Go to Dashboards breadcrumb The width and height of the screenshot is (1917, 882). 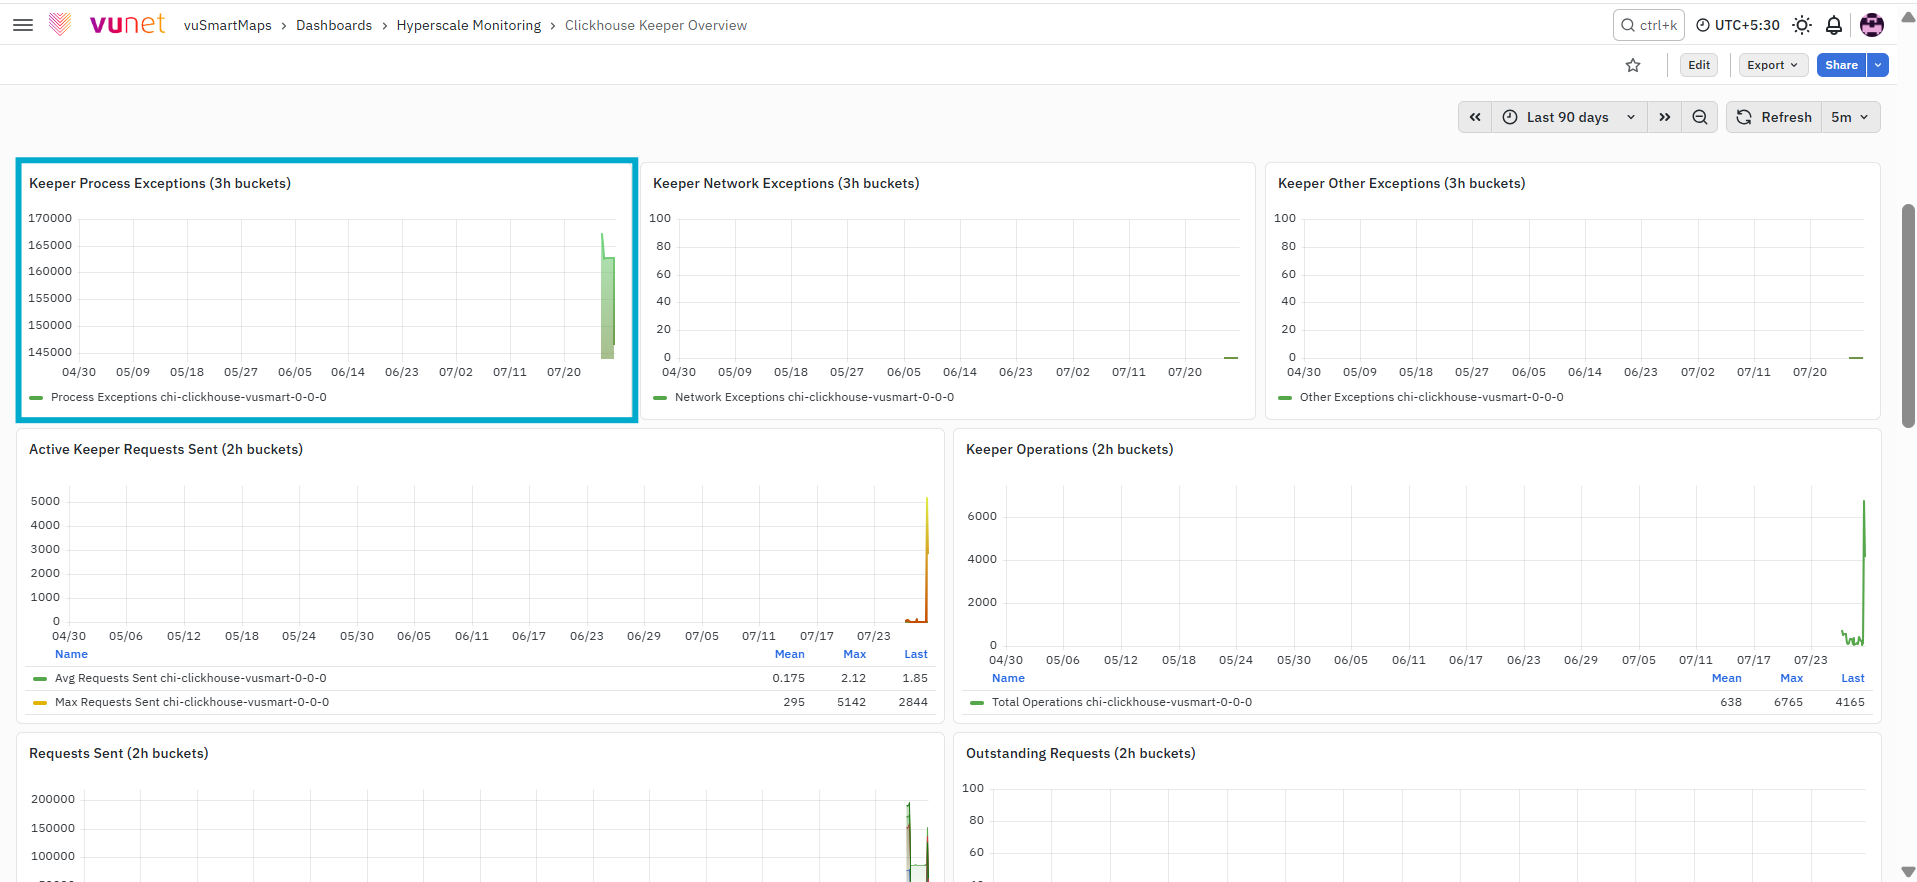point(334,25)
